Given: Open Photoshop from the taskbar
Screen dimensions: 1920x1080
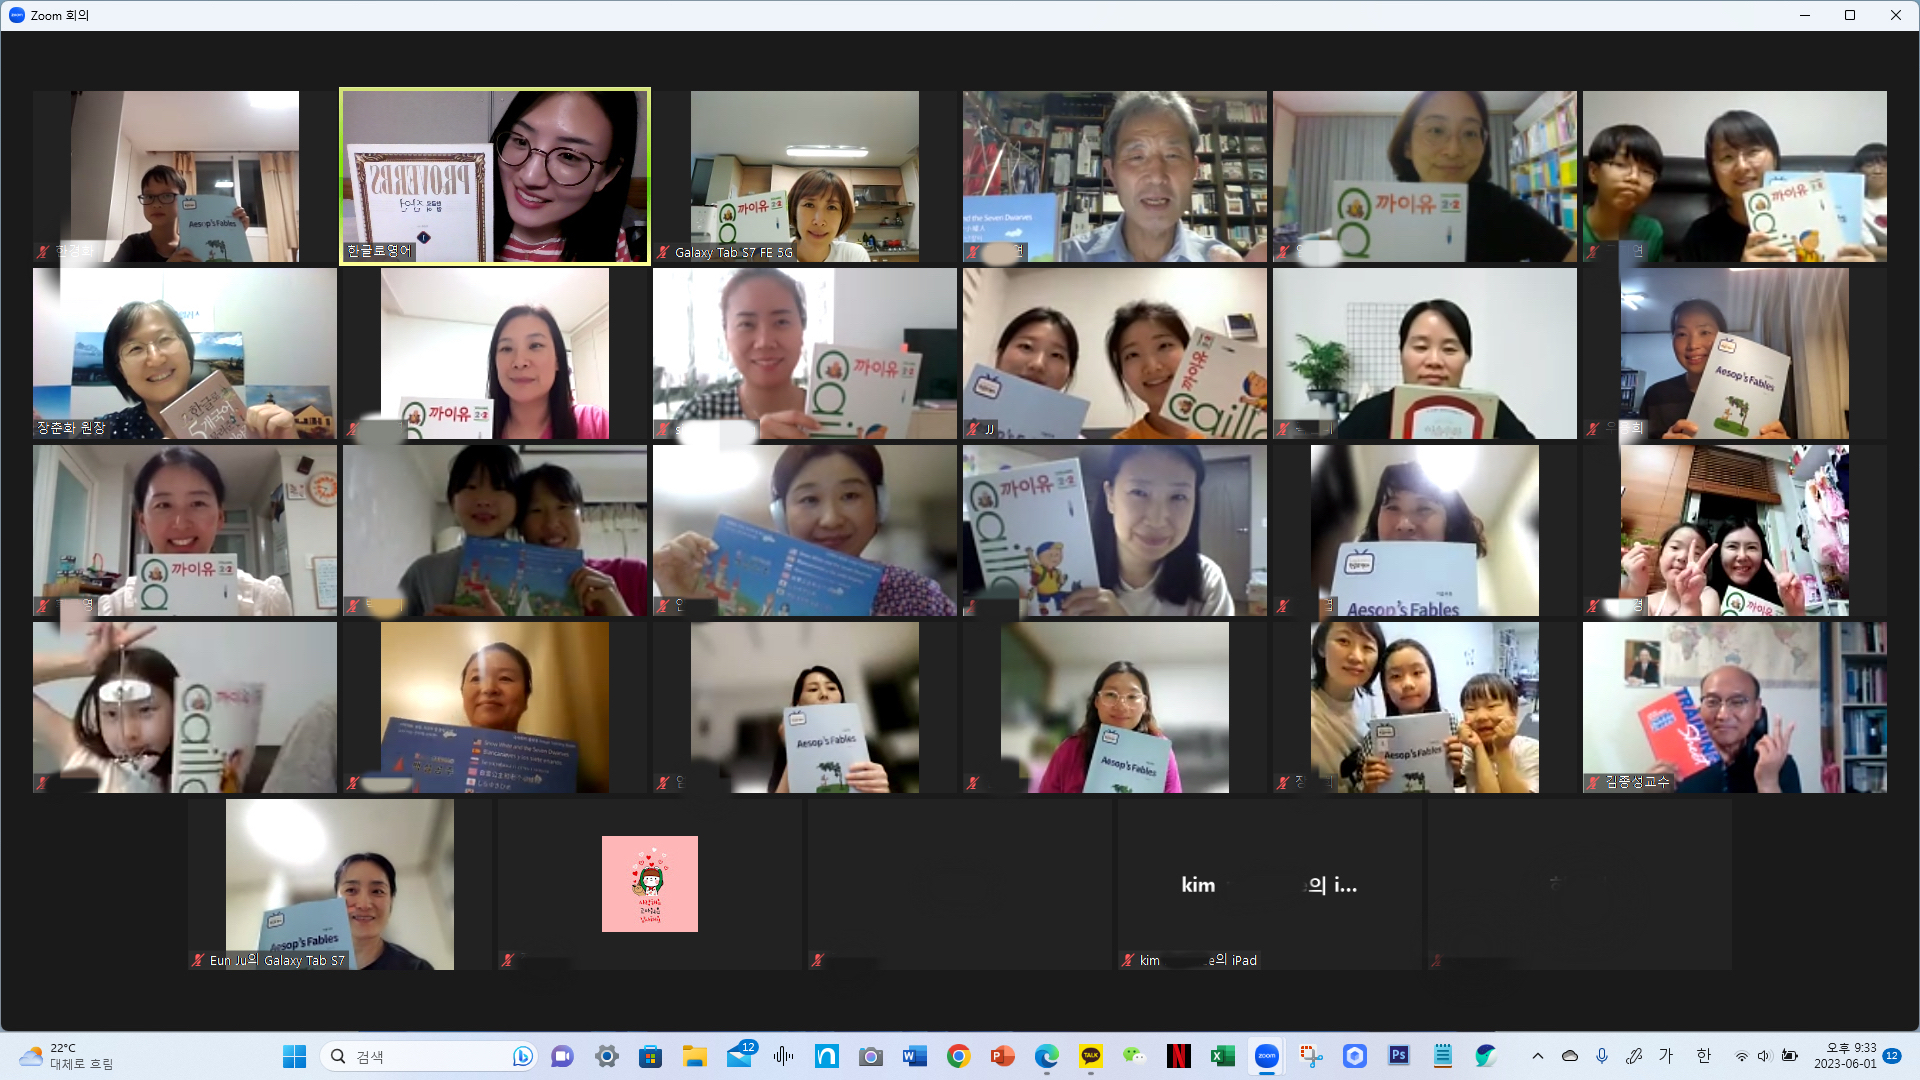Looking at the screenshot, I should [1398, 1056].
